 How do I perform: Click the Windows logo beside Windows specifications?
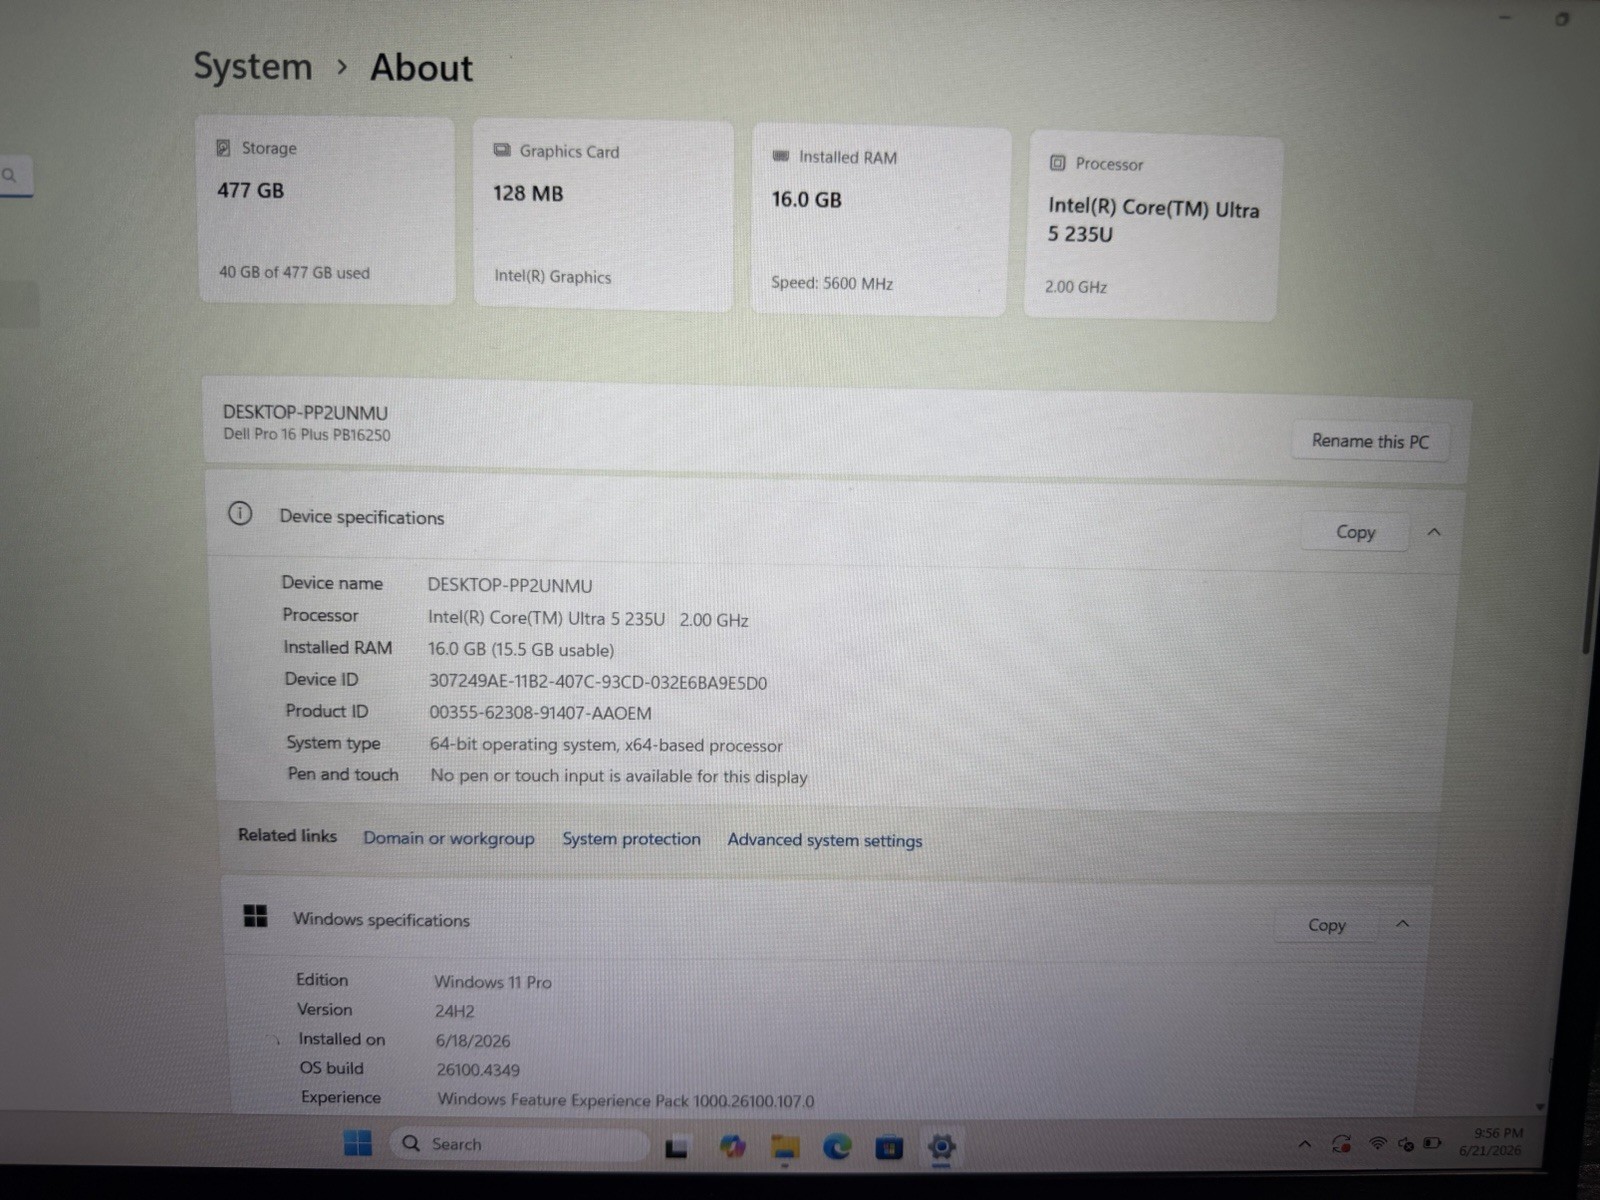point(255,916)
